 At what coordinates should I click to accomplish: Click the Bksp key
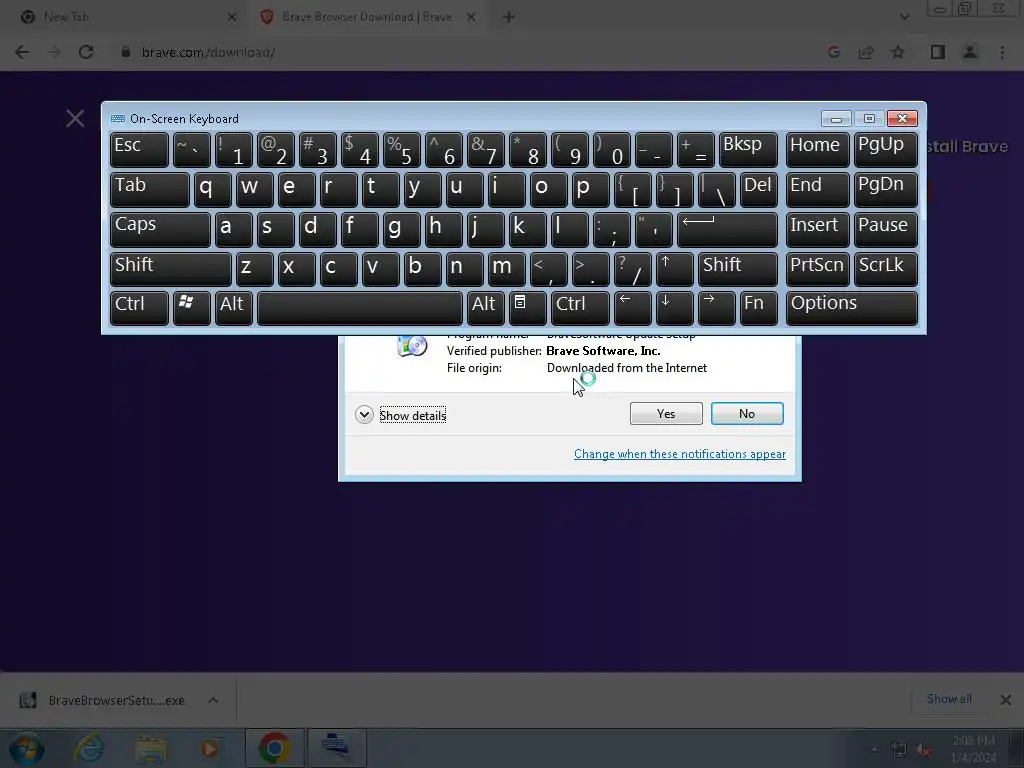tap(748, 150)
